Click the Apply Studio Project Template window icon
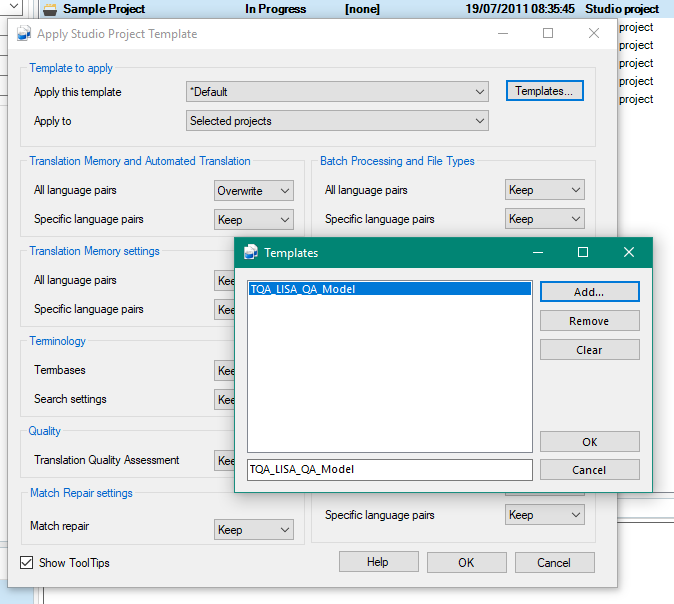Screen dimensions: 674x604 [x=24, y=34]
